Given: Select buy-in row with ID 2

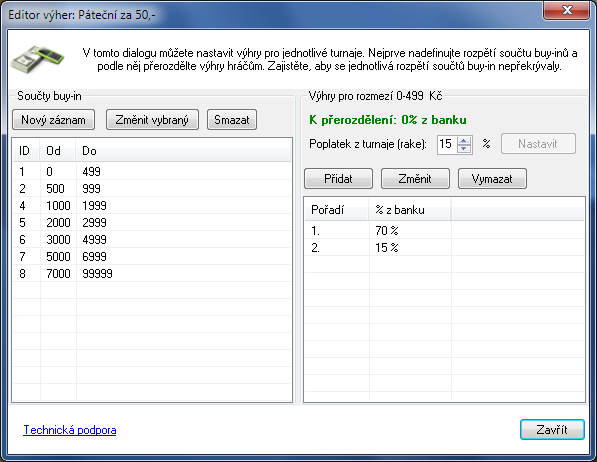Looking at the screenshot, I should pyautogui.click(x=152, y=189).
